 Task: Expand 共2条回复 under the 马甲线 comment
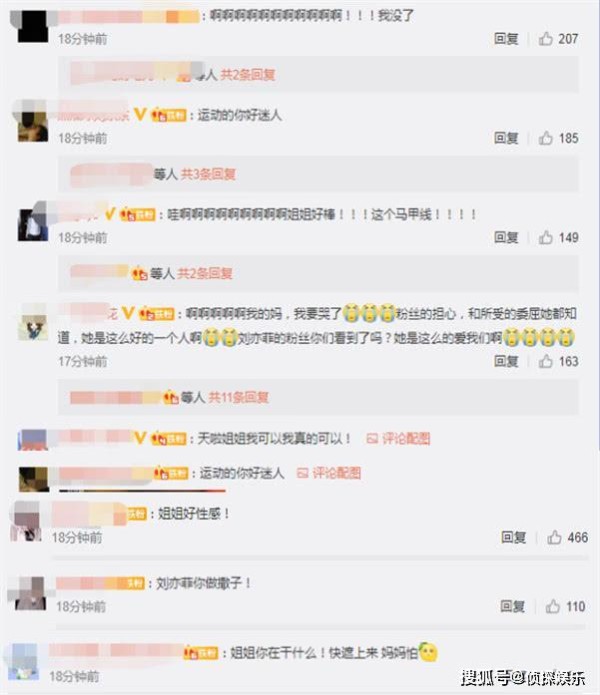pos(205,273)
